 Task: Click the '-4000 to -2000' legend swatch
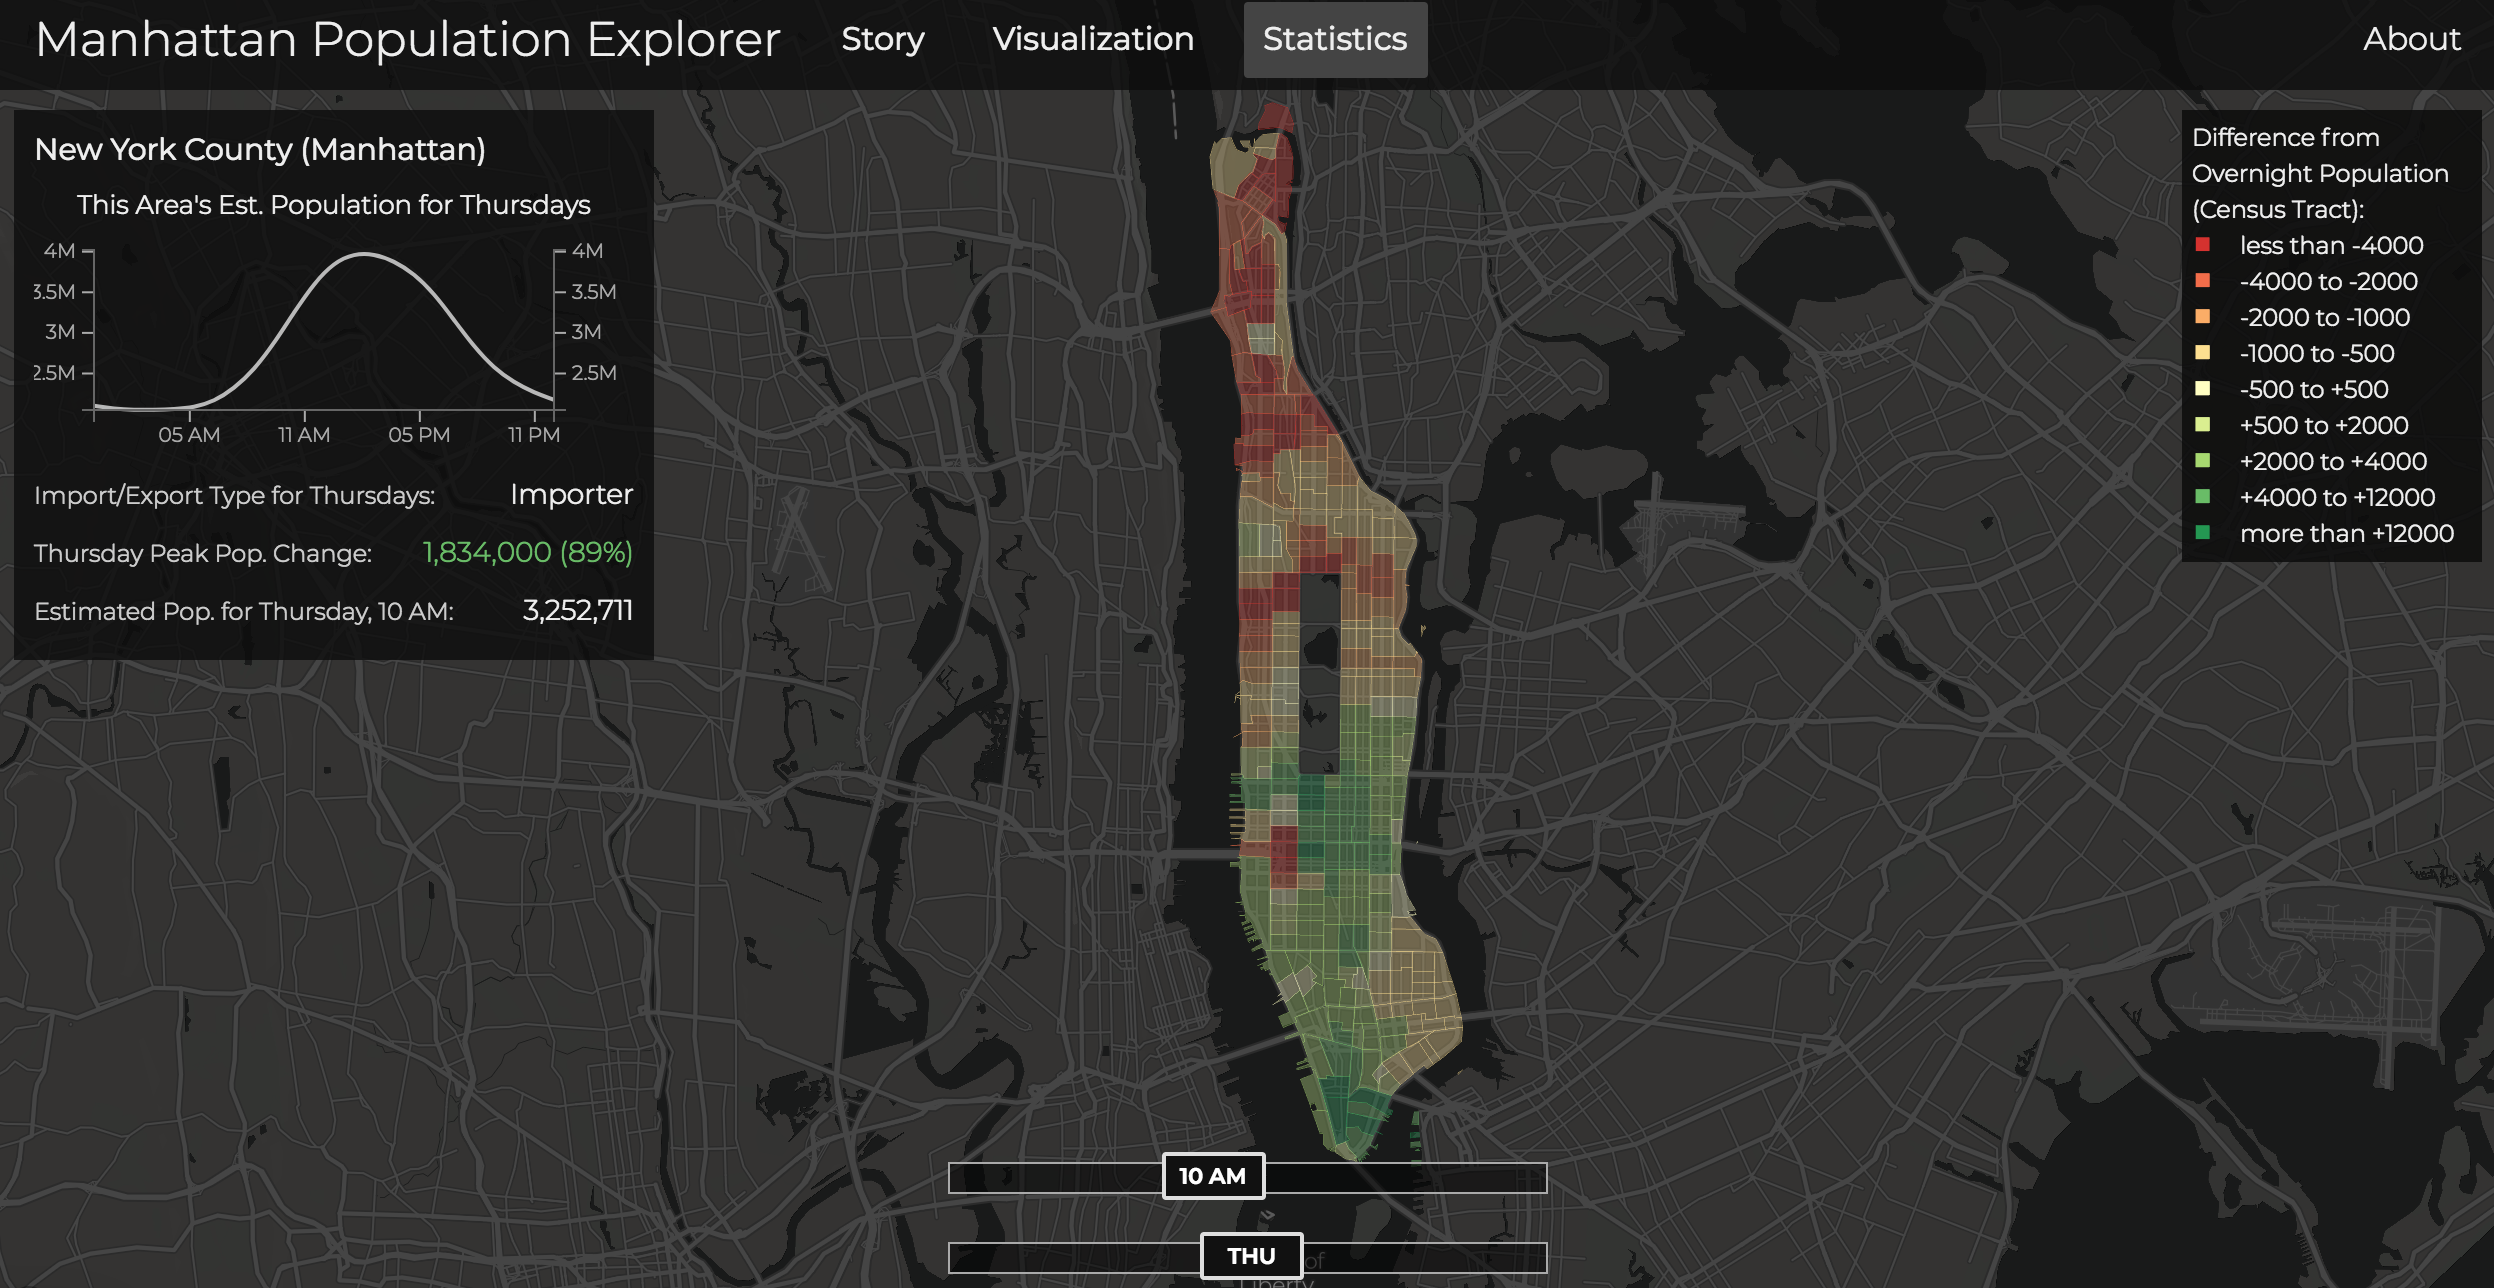2202,281
